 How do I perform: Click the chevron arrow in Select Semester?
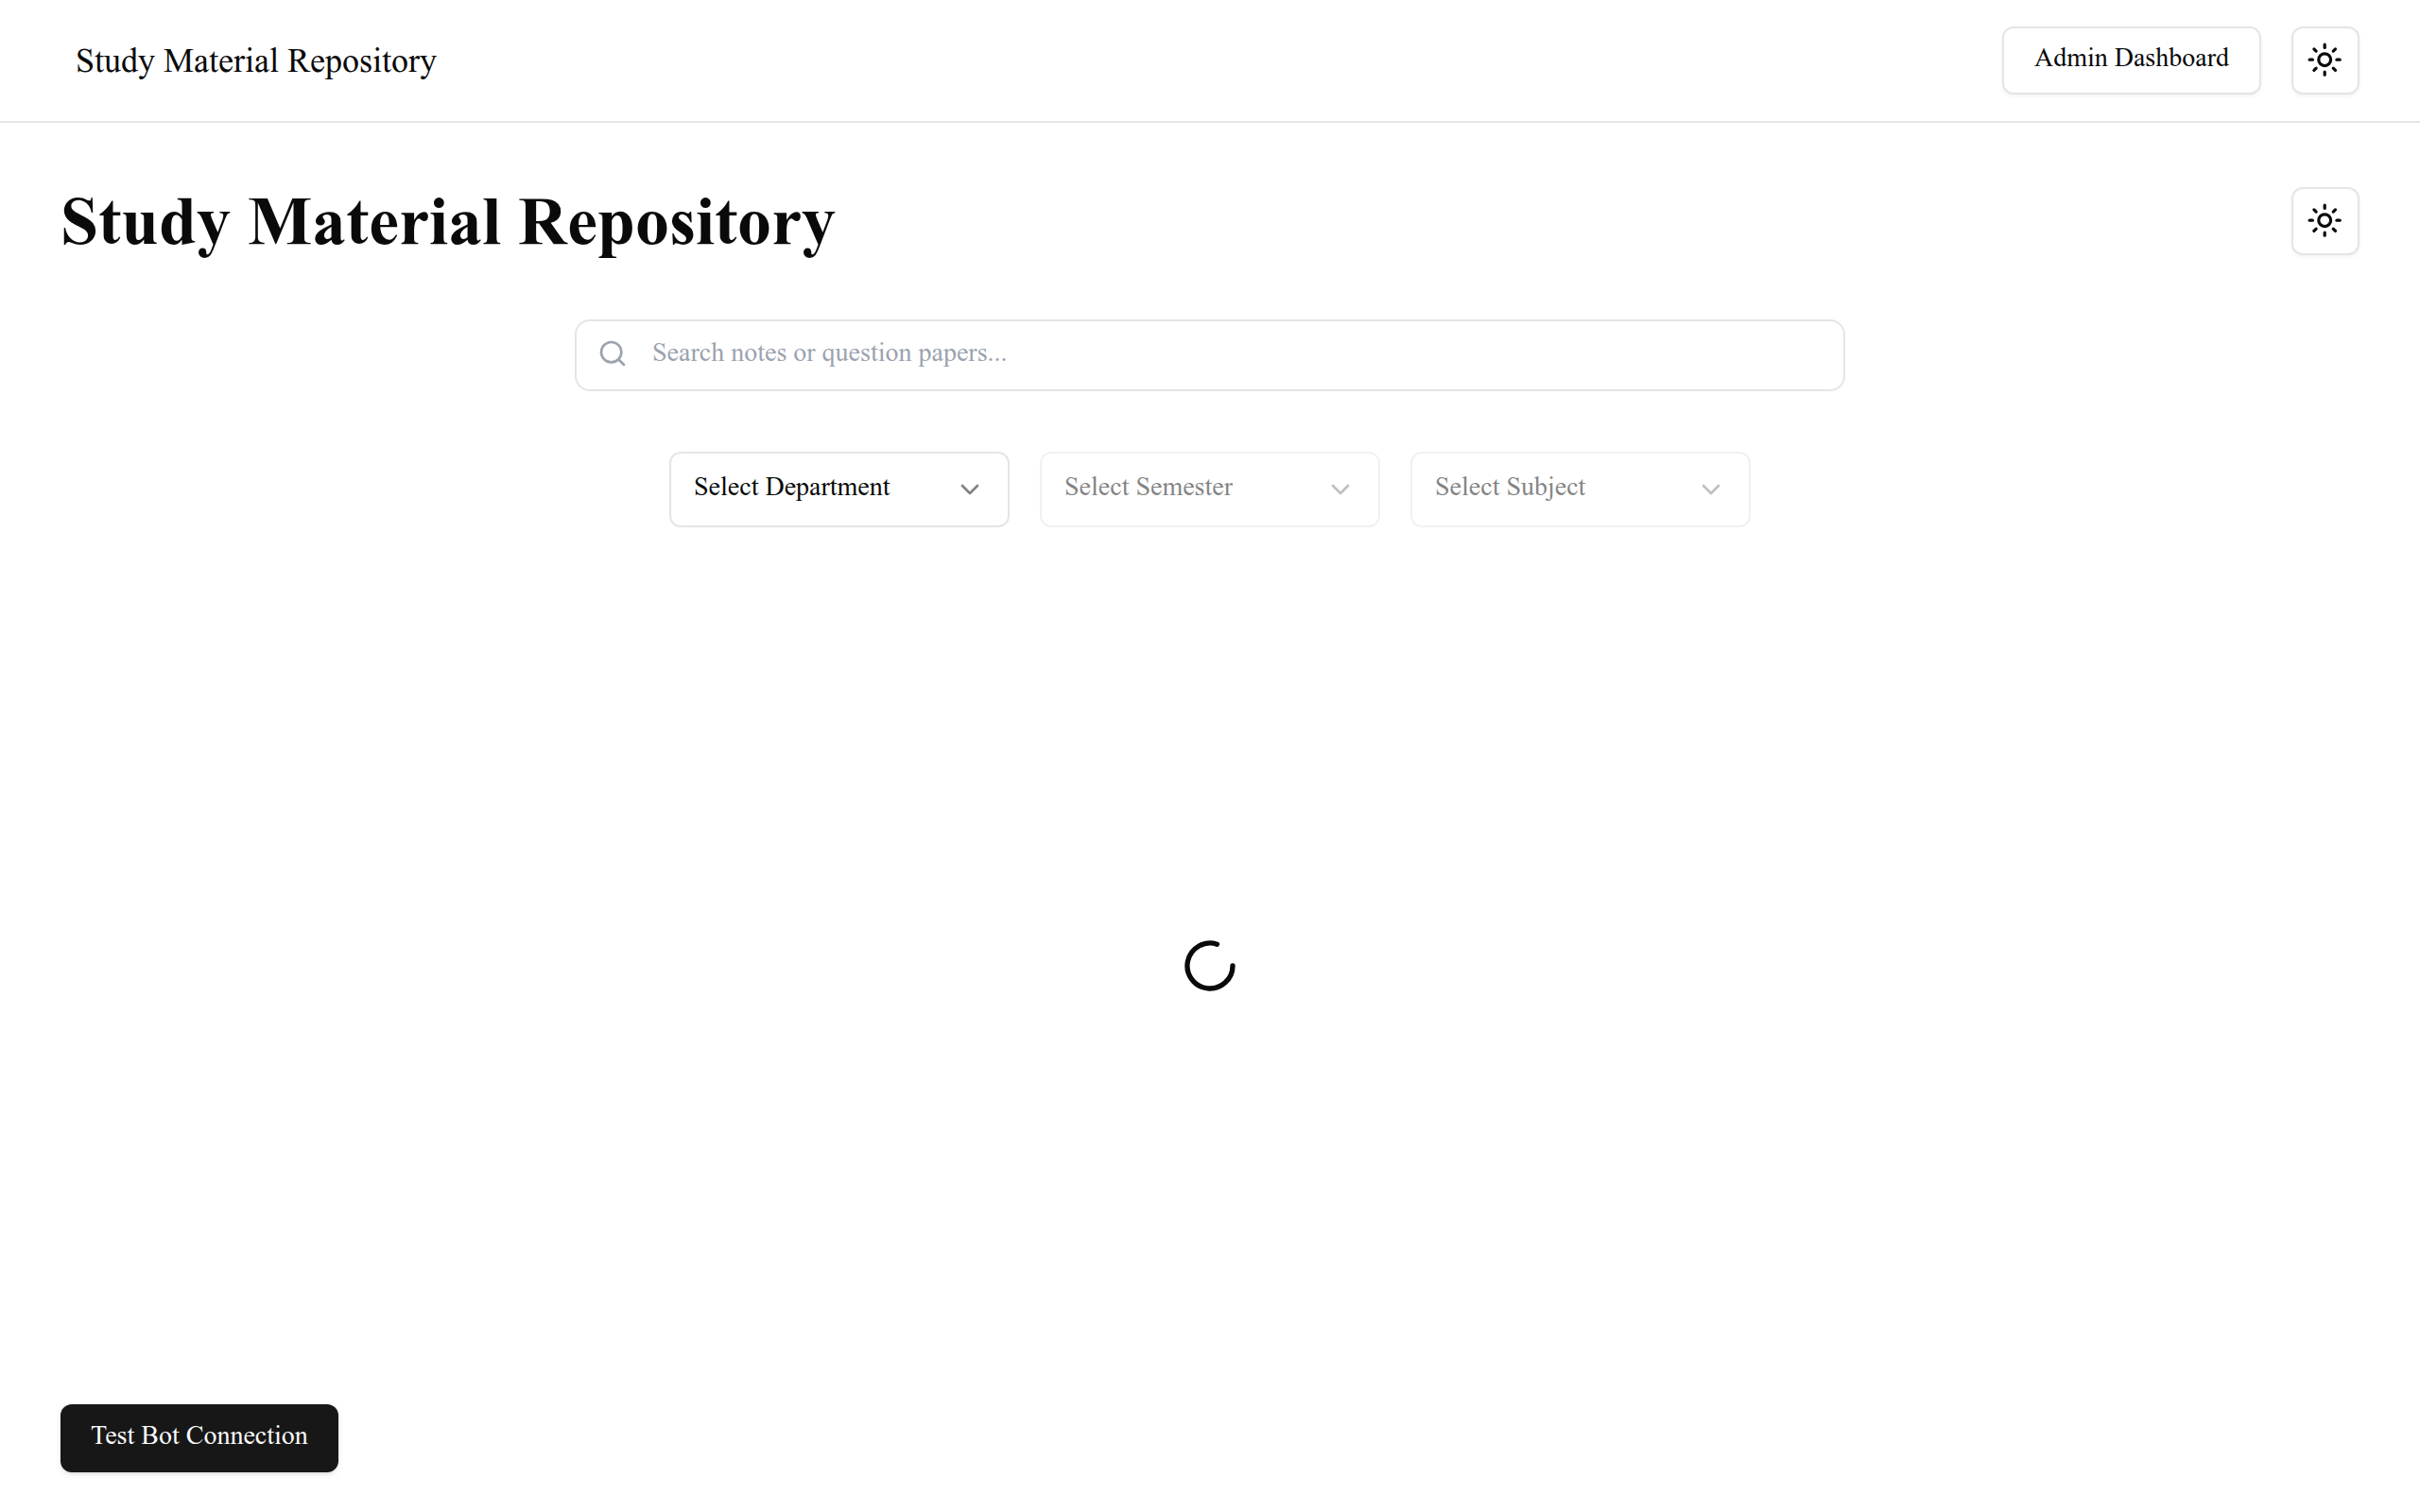coord(1340,489)
